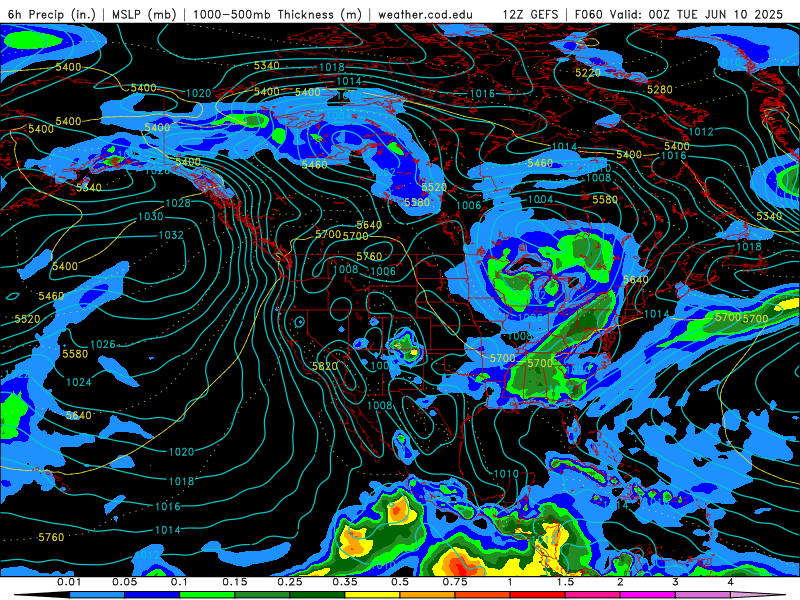Click the 1024 isobar label

(x=79, y=382)
